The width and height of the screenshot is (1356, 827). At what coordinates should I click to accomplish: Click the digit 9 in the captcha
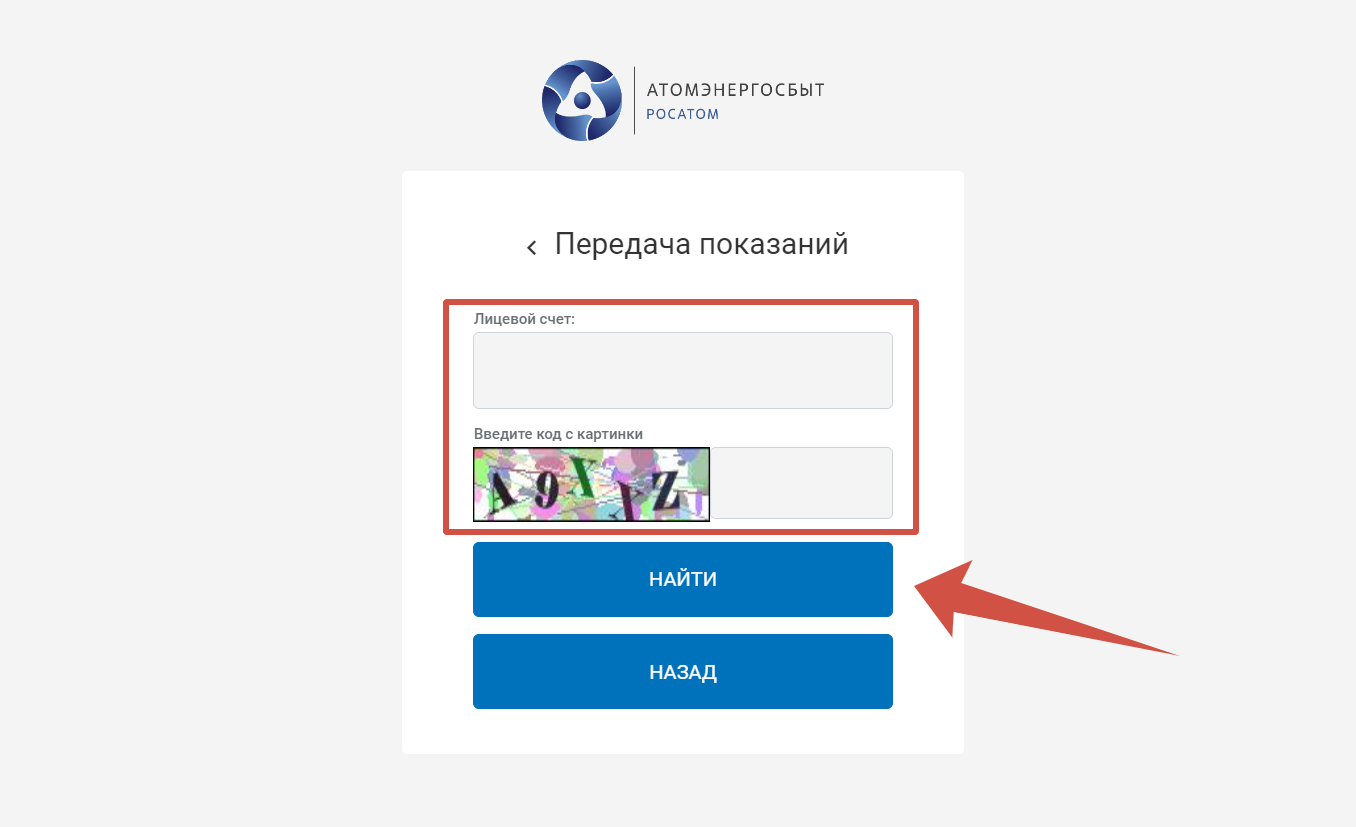(x=546, y=490)
